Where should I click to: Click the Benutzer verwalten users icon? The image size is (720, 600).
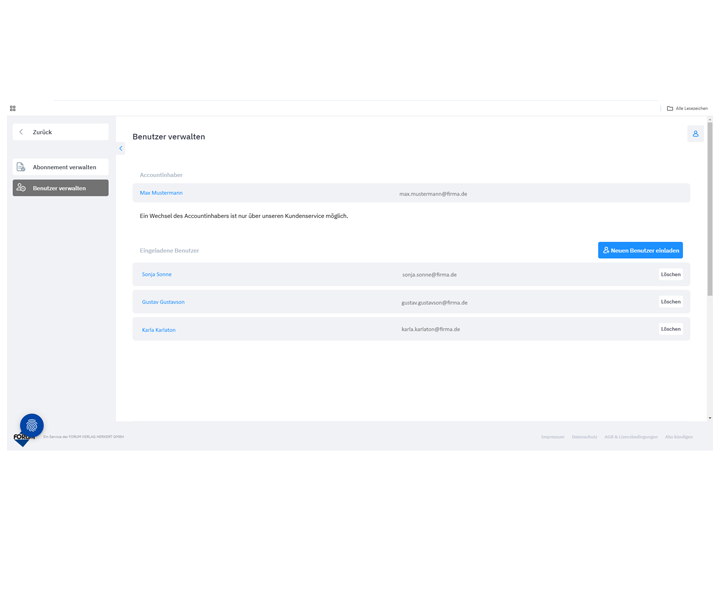[21, 187]
